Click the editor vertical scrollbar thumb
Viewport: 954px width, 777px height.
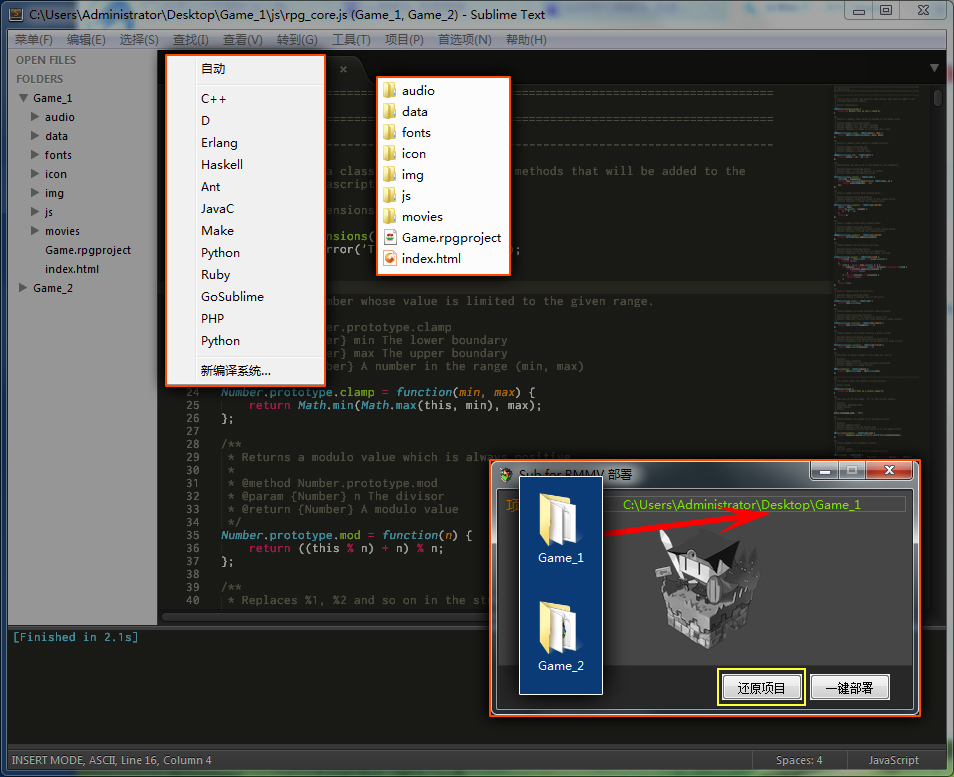[938, 98]
